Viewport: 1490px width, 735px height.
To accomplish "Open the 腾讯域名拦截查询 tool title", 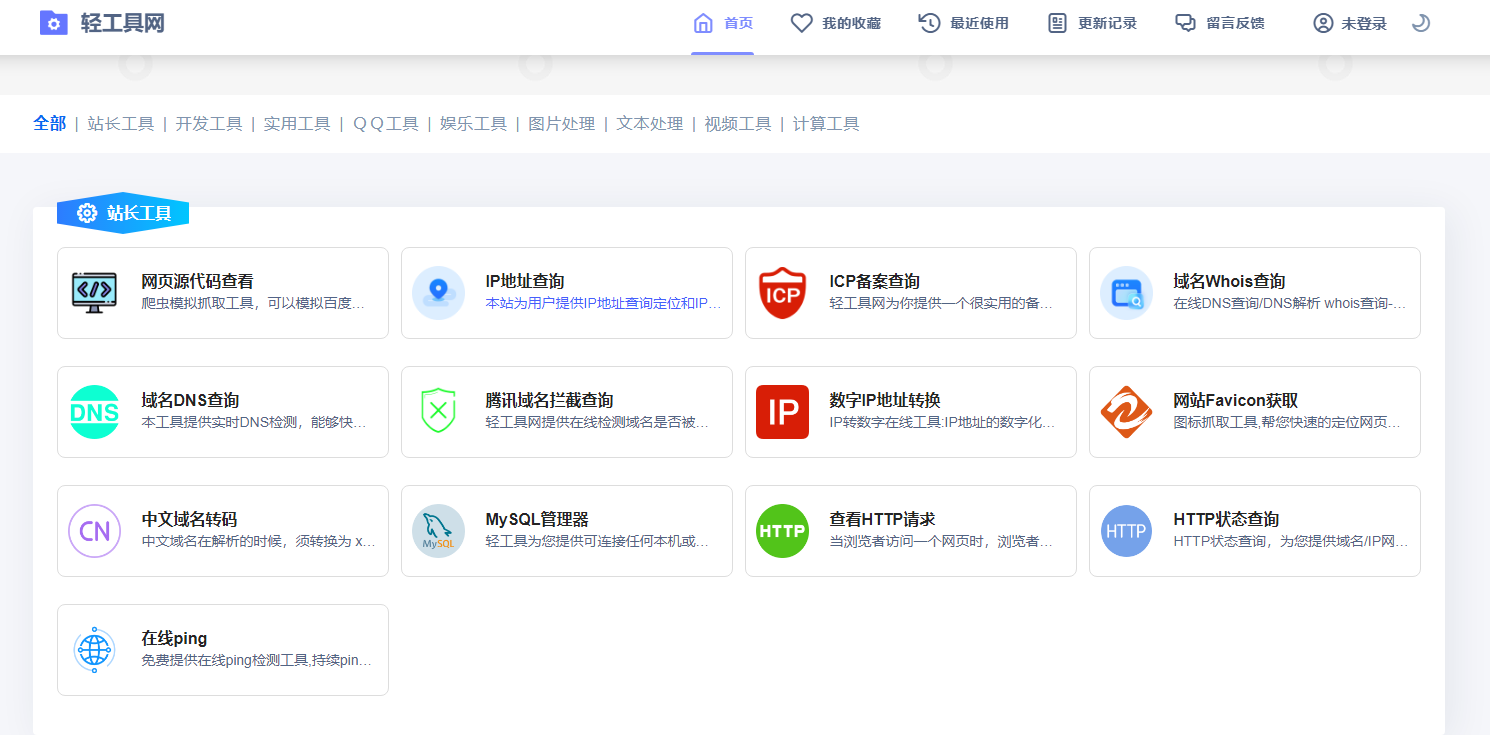I will pyautogui.click(x=549, y=401).
